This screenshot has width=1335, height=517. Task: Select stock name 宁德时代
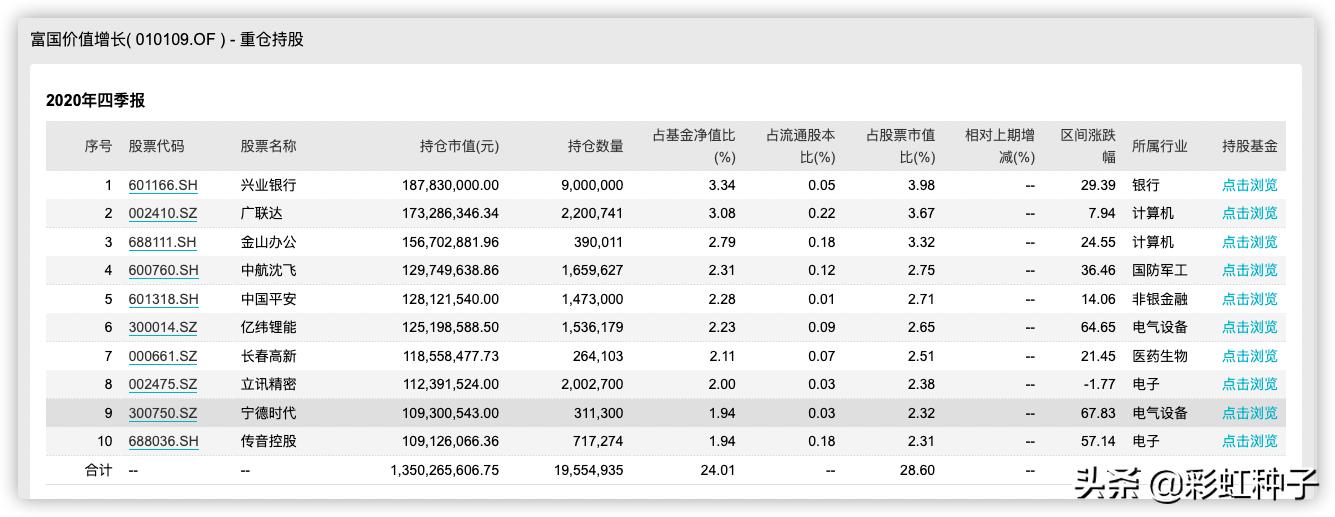pos(268,413)
